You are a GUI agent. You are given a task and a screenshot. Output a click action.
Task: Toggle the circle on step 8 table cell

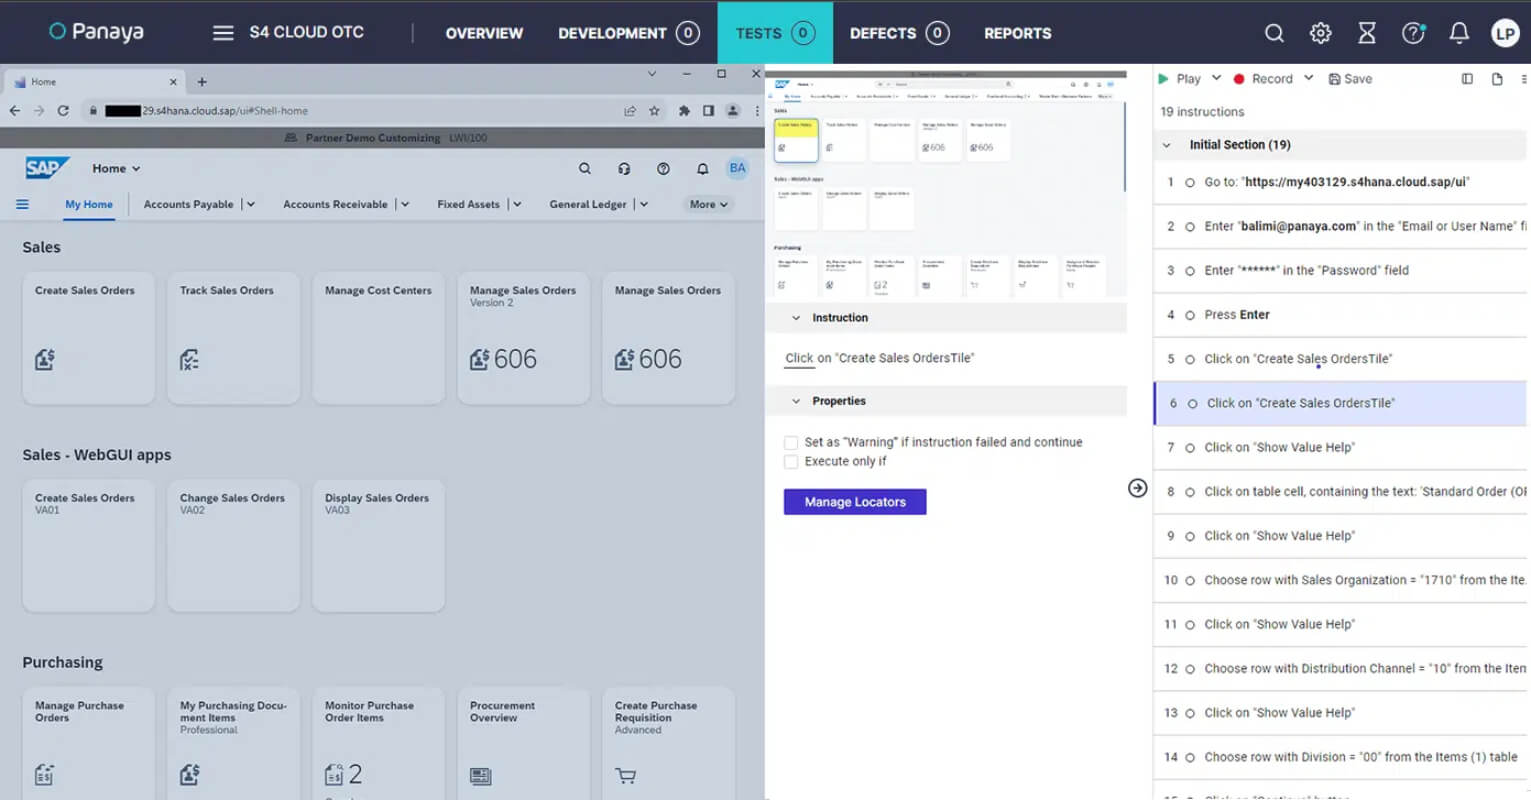coord(1190,492)
